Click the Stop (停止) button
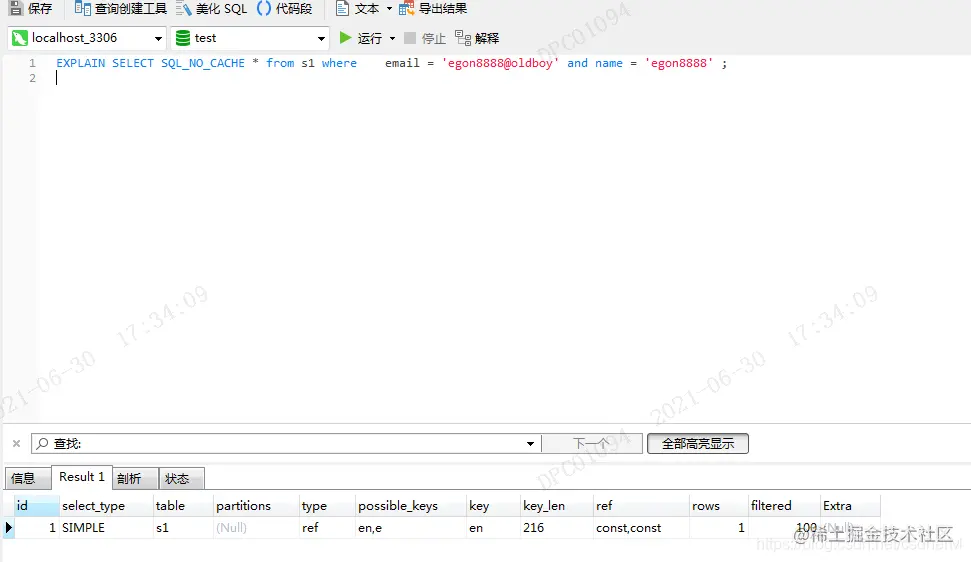This screenshot has height=562, width=971. coord(425,38)
